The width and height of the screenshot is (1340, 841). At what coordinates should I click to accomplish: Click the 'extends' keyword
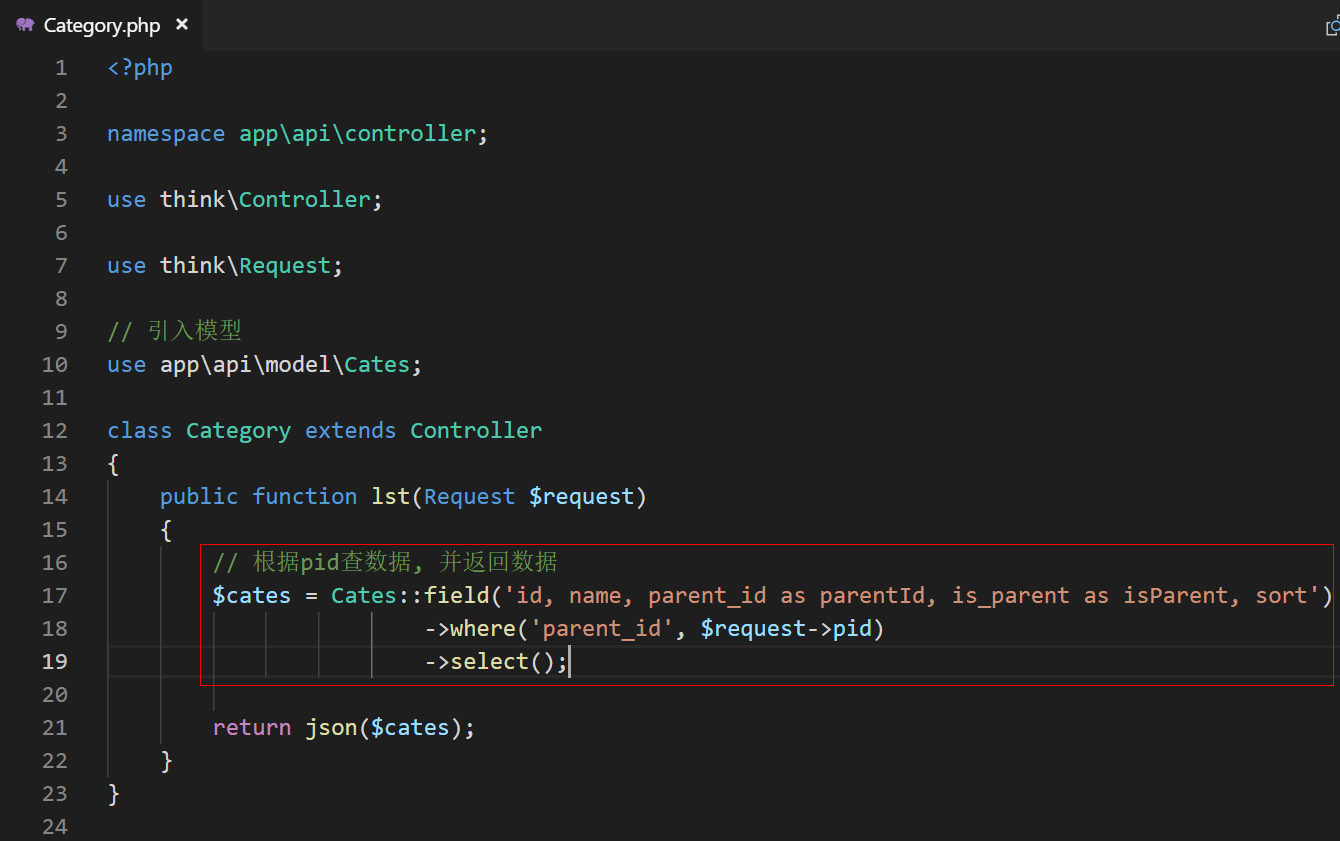351,431
